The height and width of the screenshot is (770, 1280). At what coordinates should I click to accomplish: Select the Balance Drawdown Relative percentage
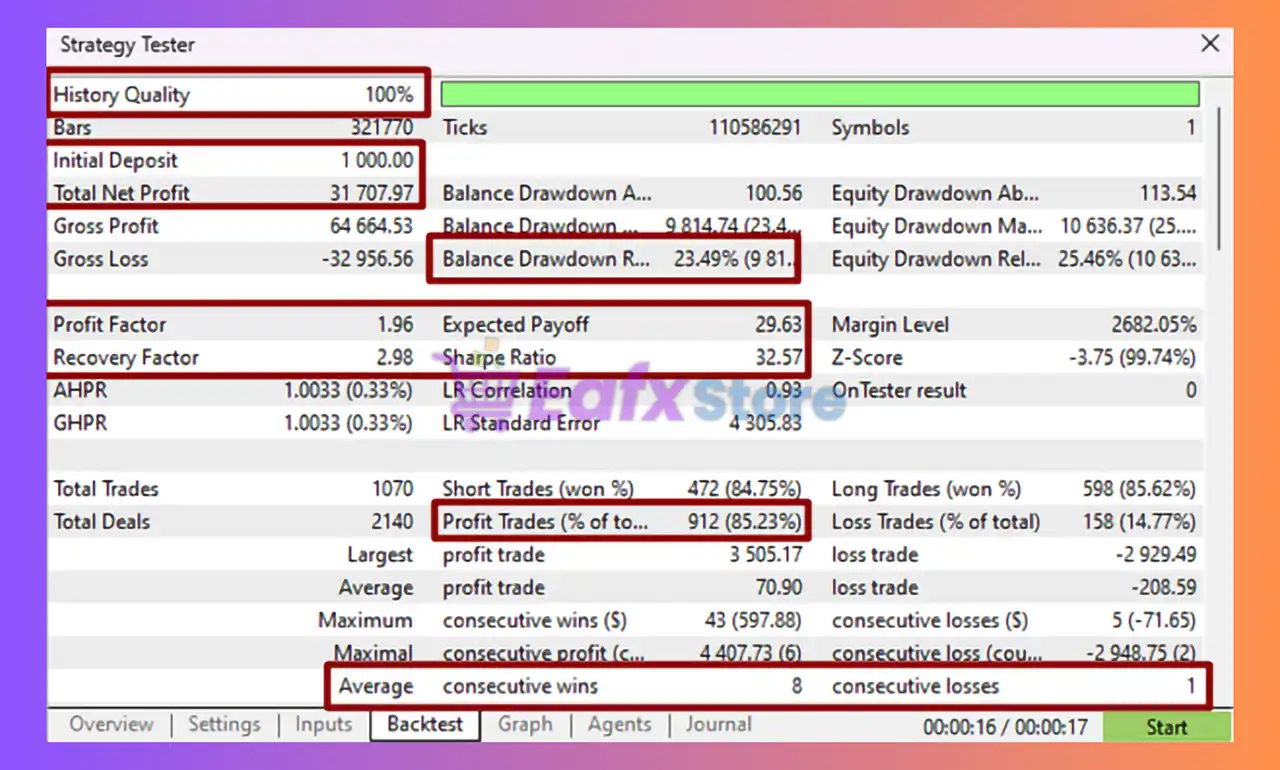pyautogui.click(x=735, y=259)
